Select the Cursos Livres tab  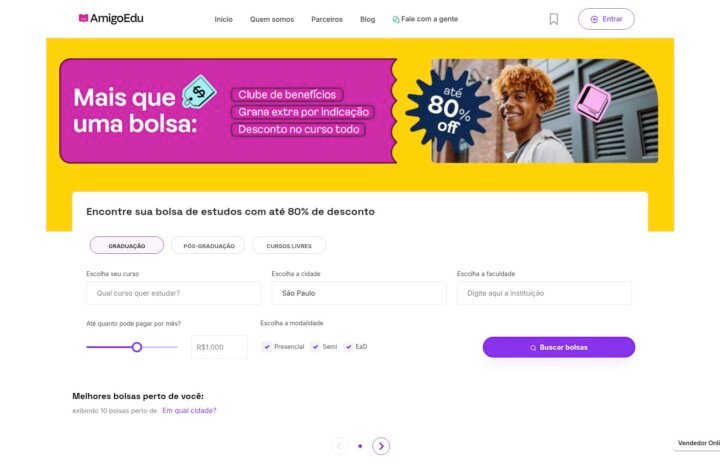[289, 246]
